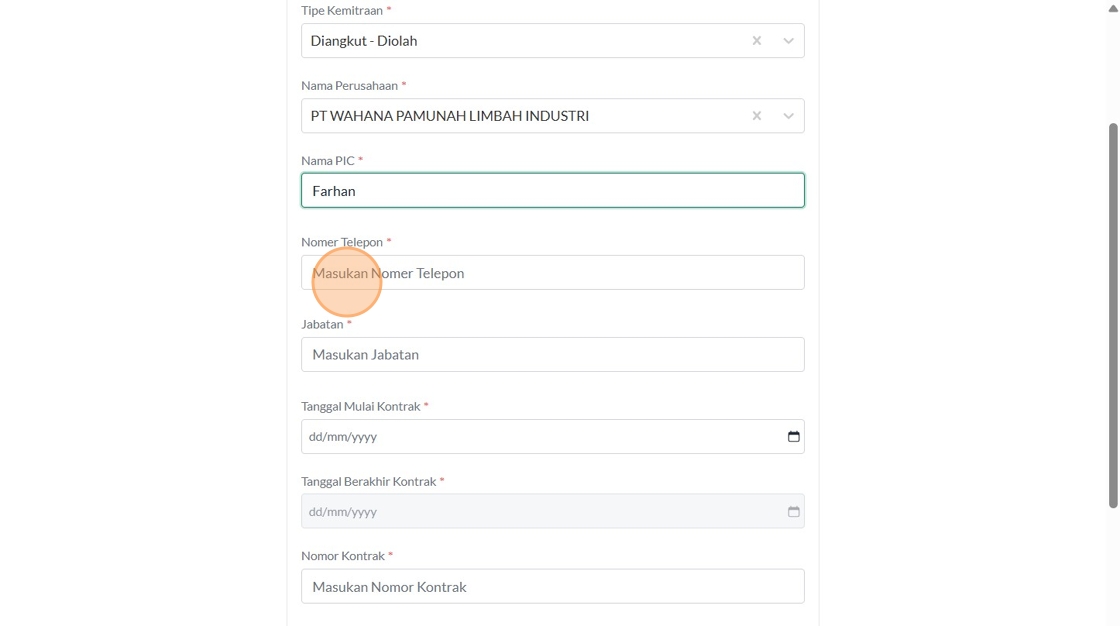Focus the Tanggal Mulai Kontrak date field
Image resolution: width=1120 pixels, height=626 pixels.
point(540,437)
